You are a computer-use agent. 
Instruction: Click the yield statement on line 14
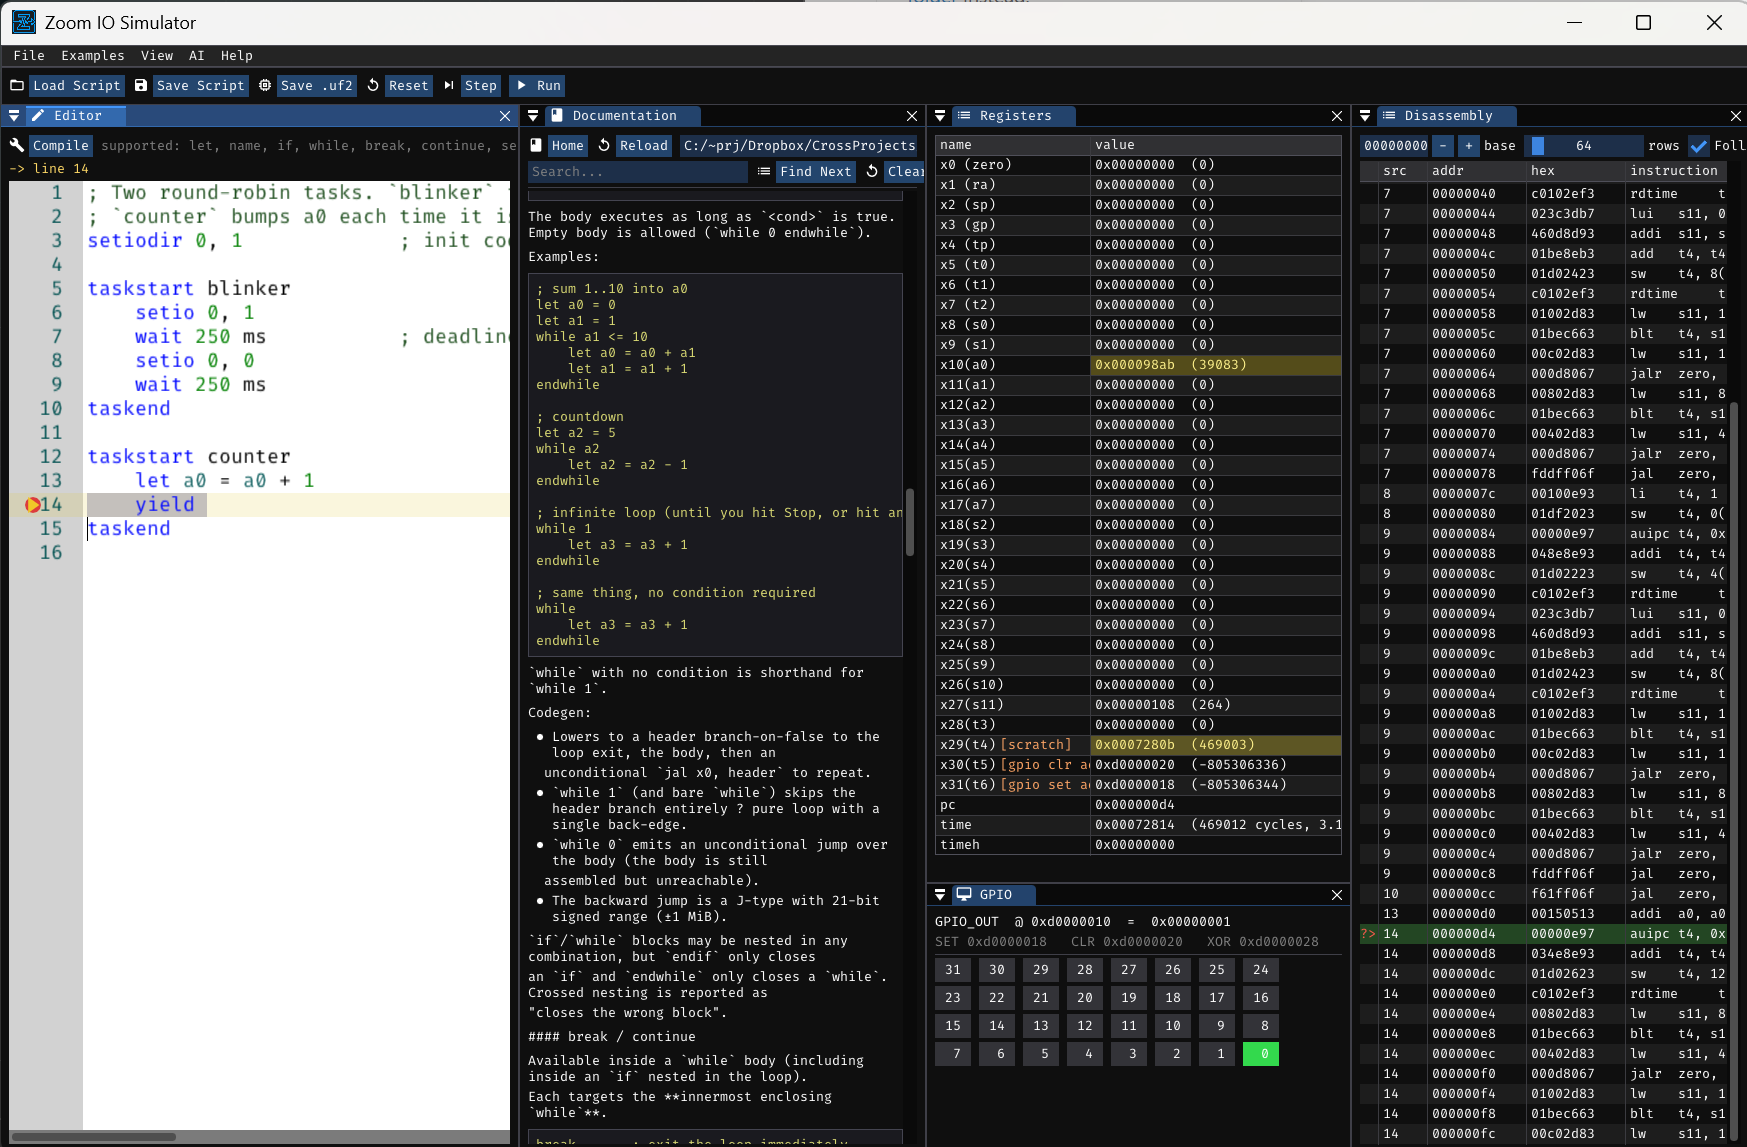click(165, 505)
